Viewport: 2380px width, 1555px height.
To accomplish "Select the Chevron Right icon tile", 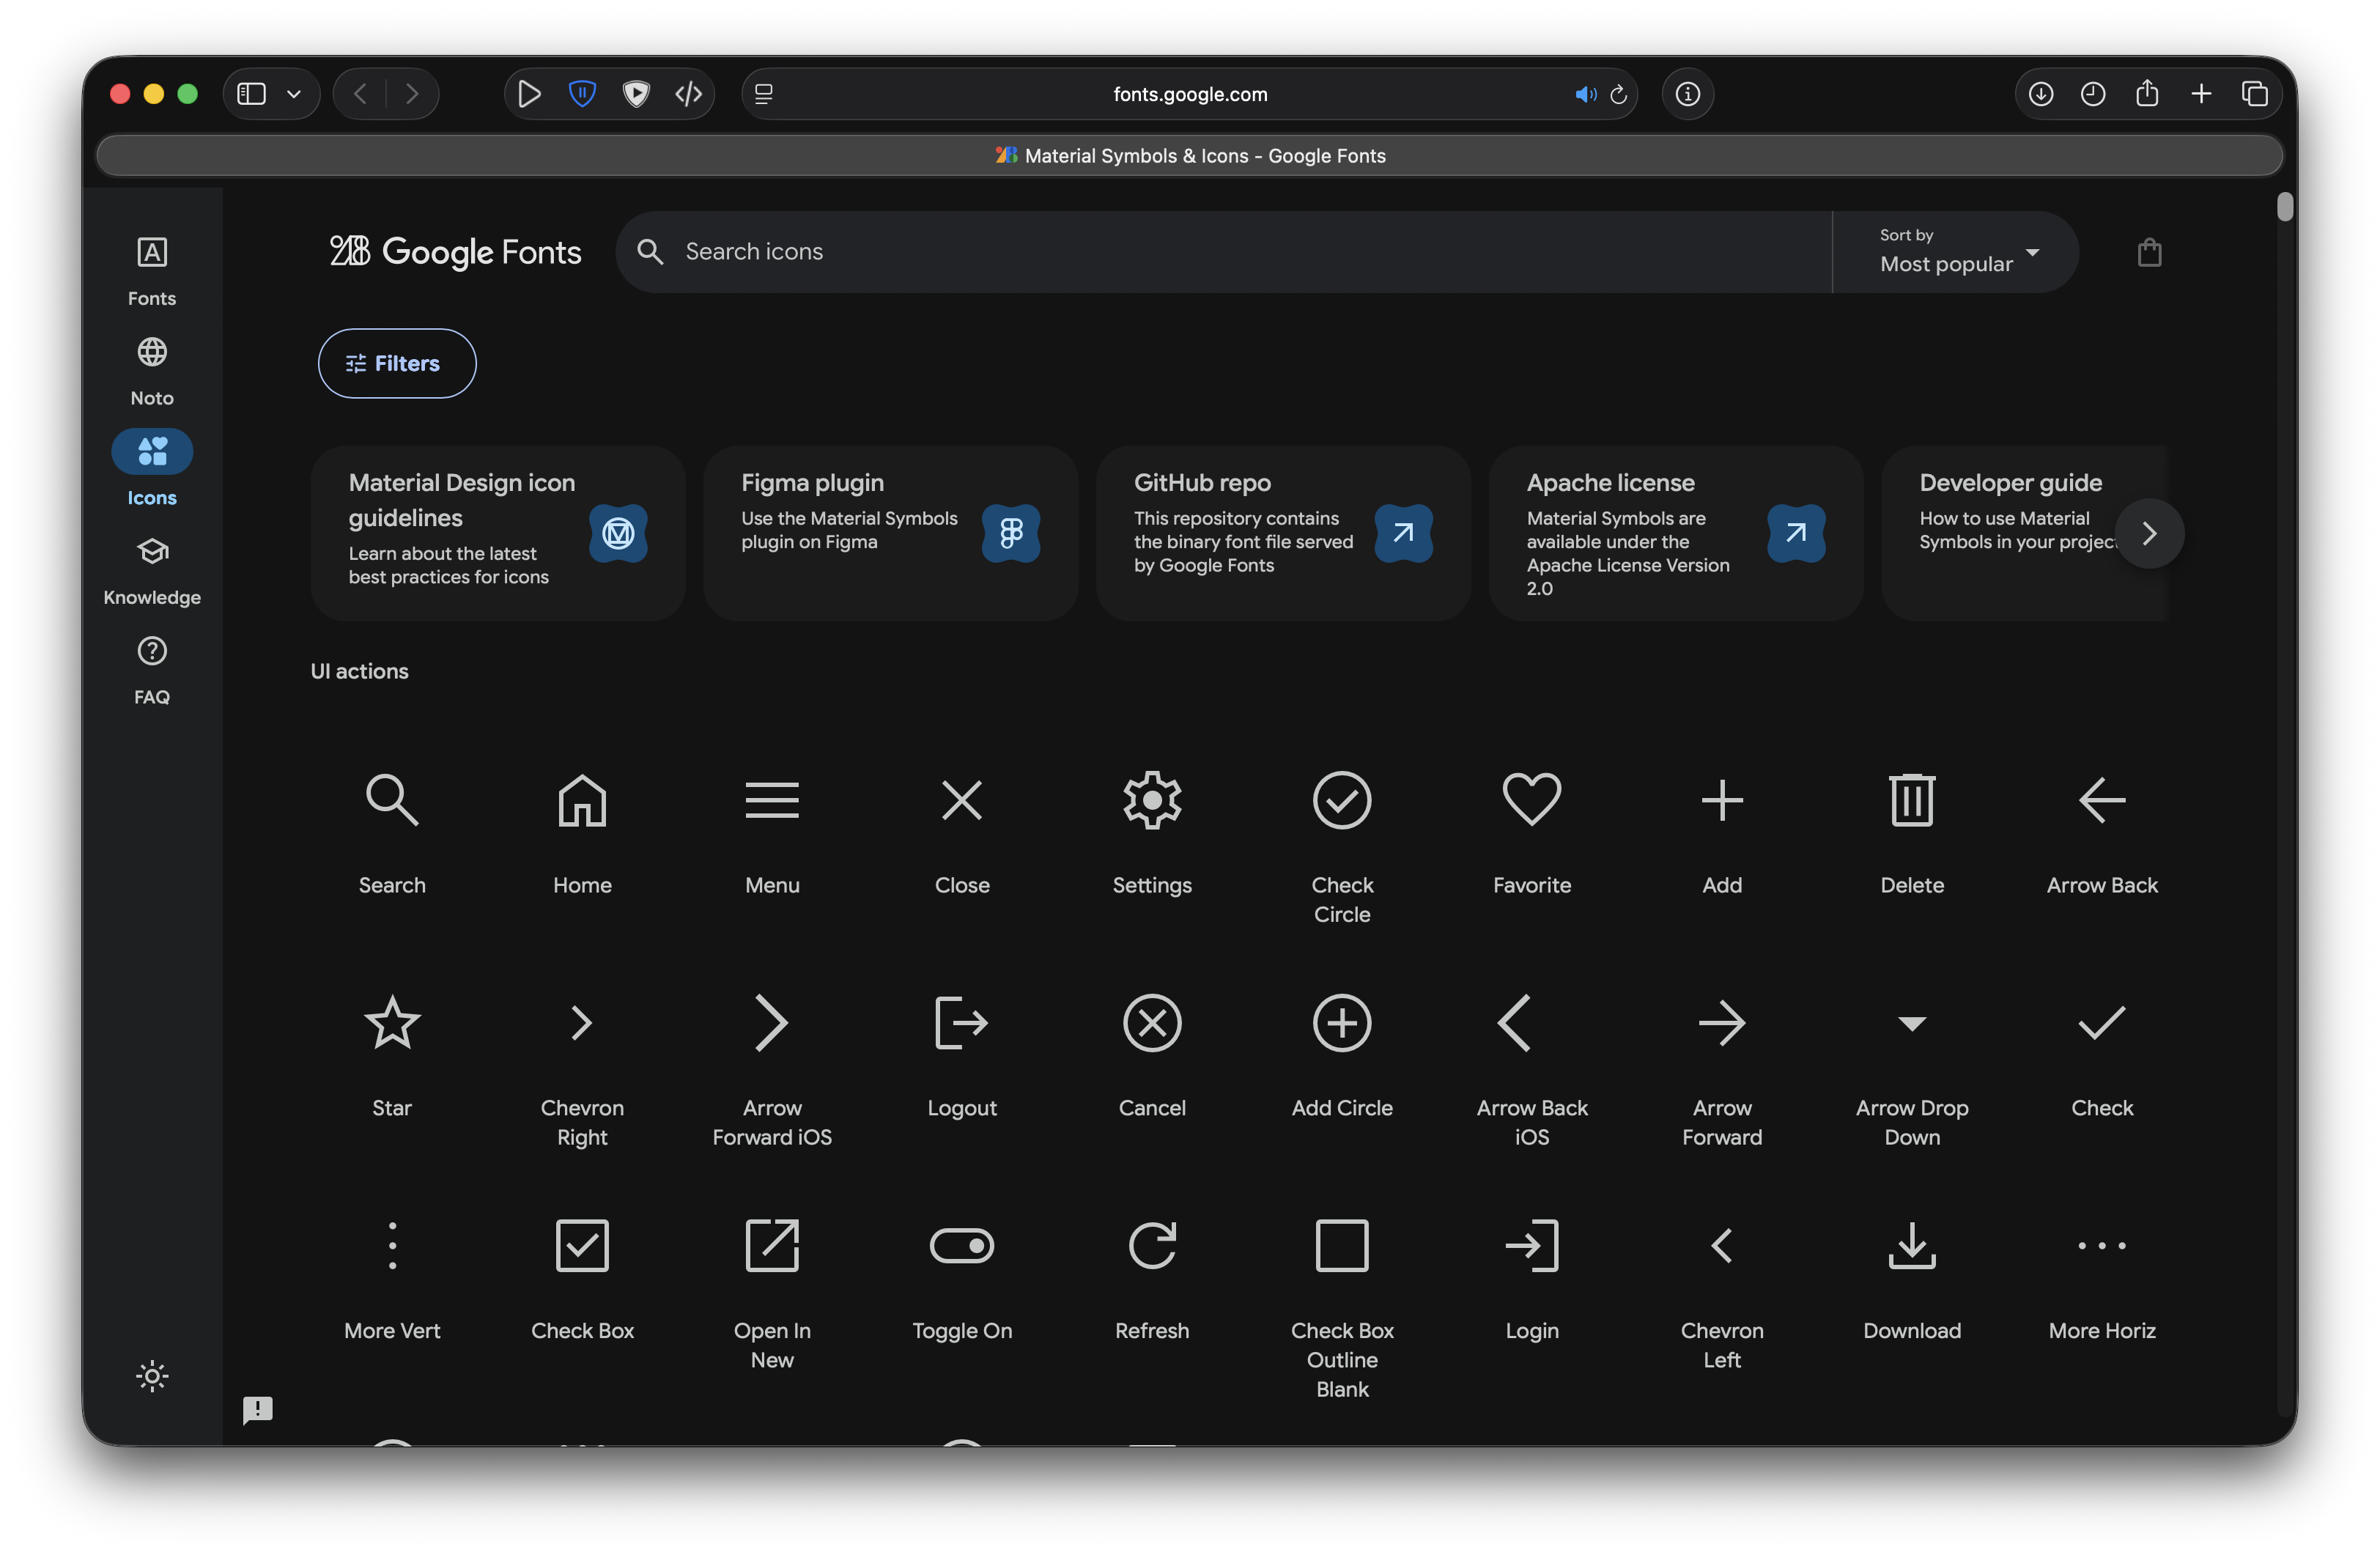I will (582, 1022).
